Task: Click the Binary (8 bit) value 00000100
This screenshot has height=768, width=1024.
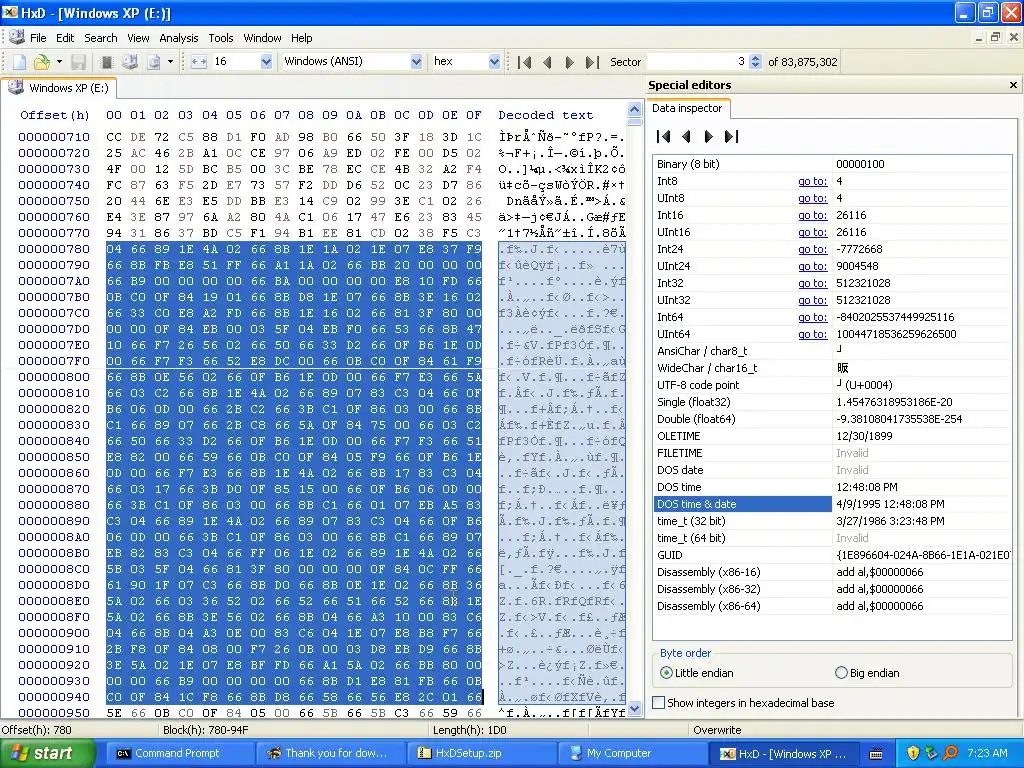Action: [860, 165]
